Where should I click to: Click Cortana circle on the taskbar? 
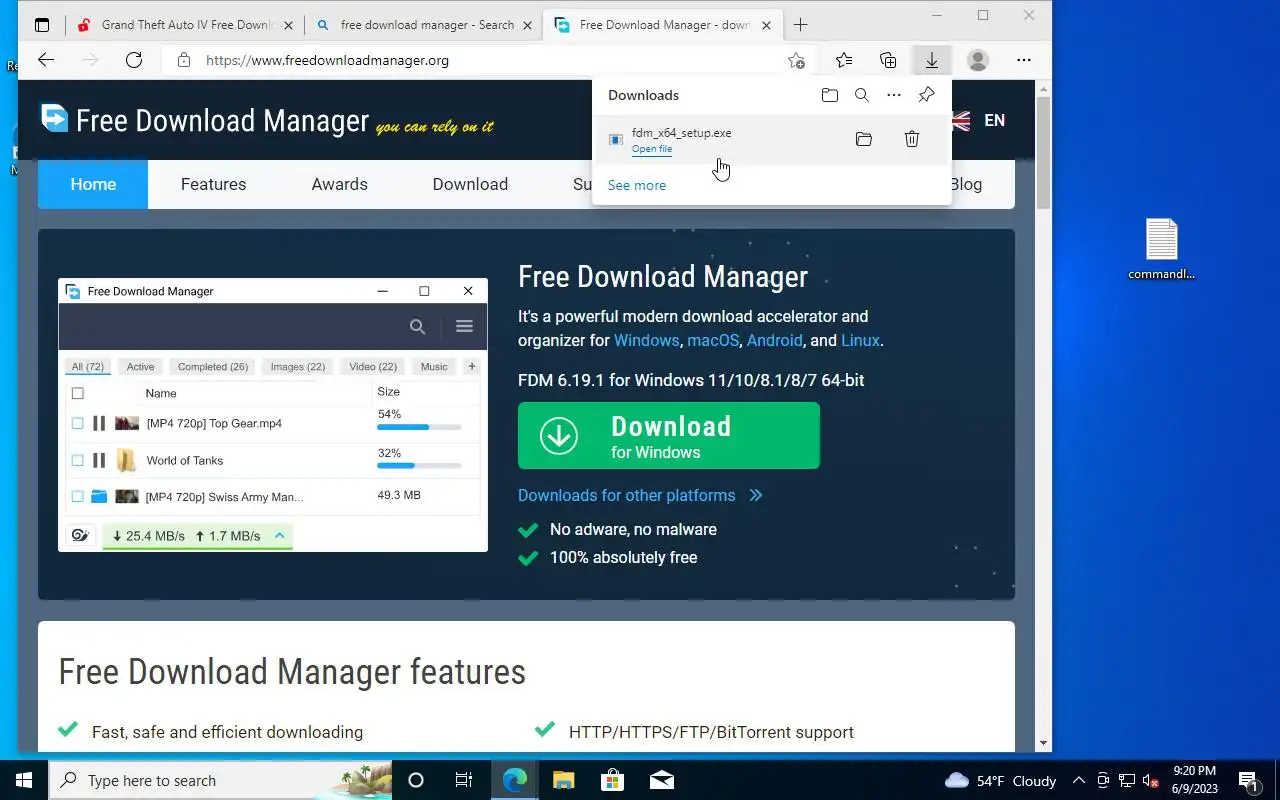click(x=416, y=780)
